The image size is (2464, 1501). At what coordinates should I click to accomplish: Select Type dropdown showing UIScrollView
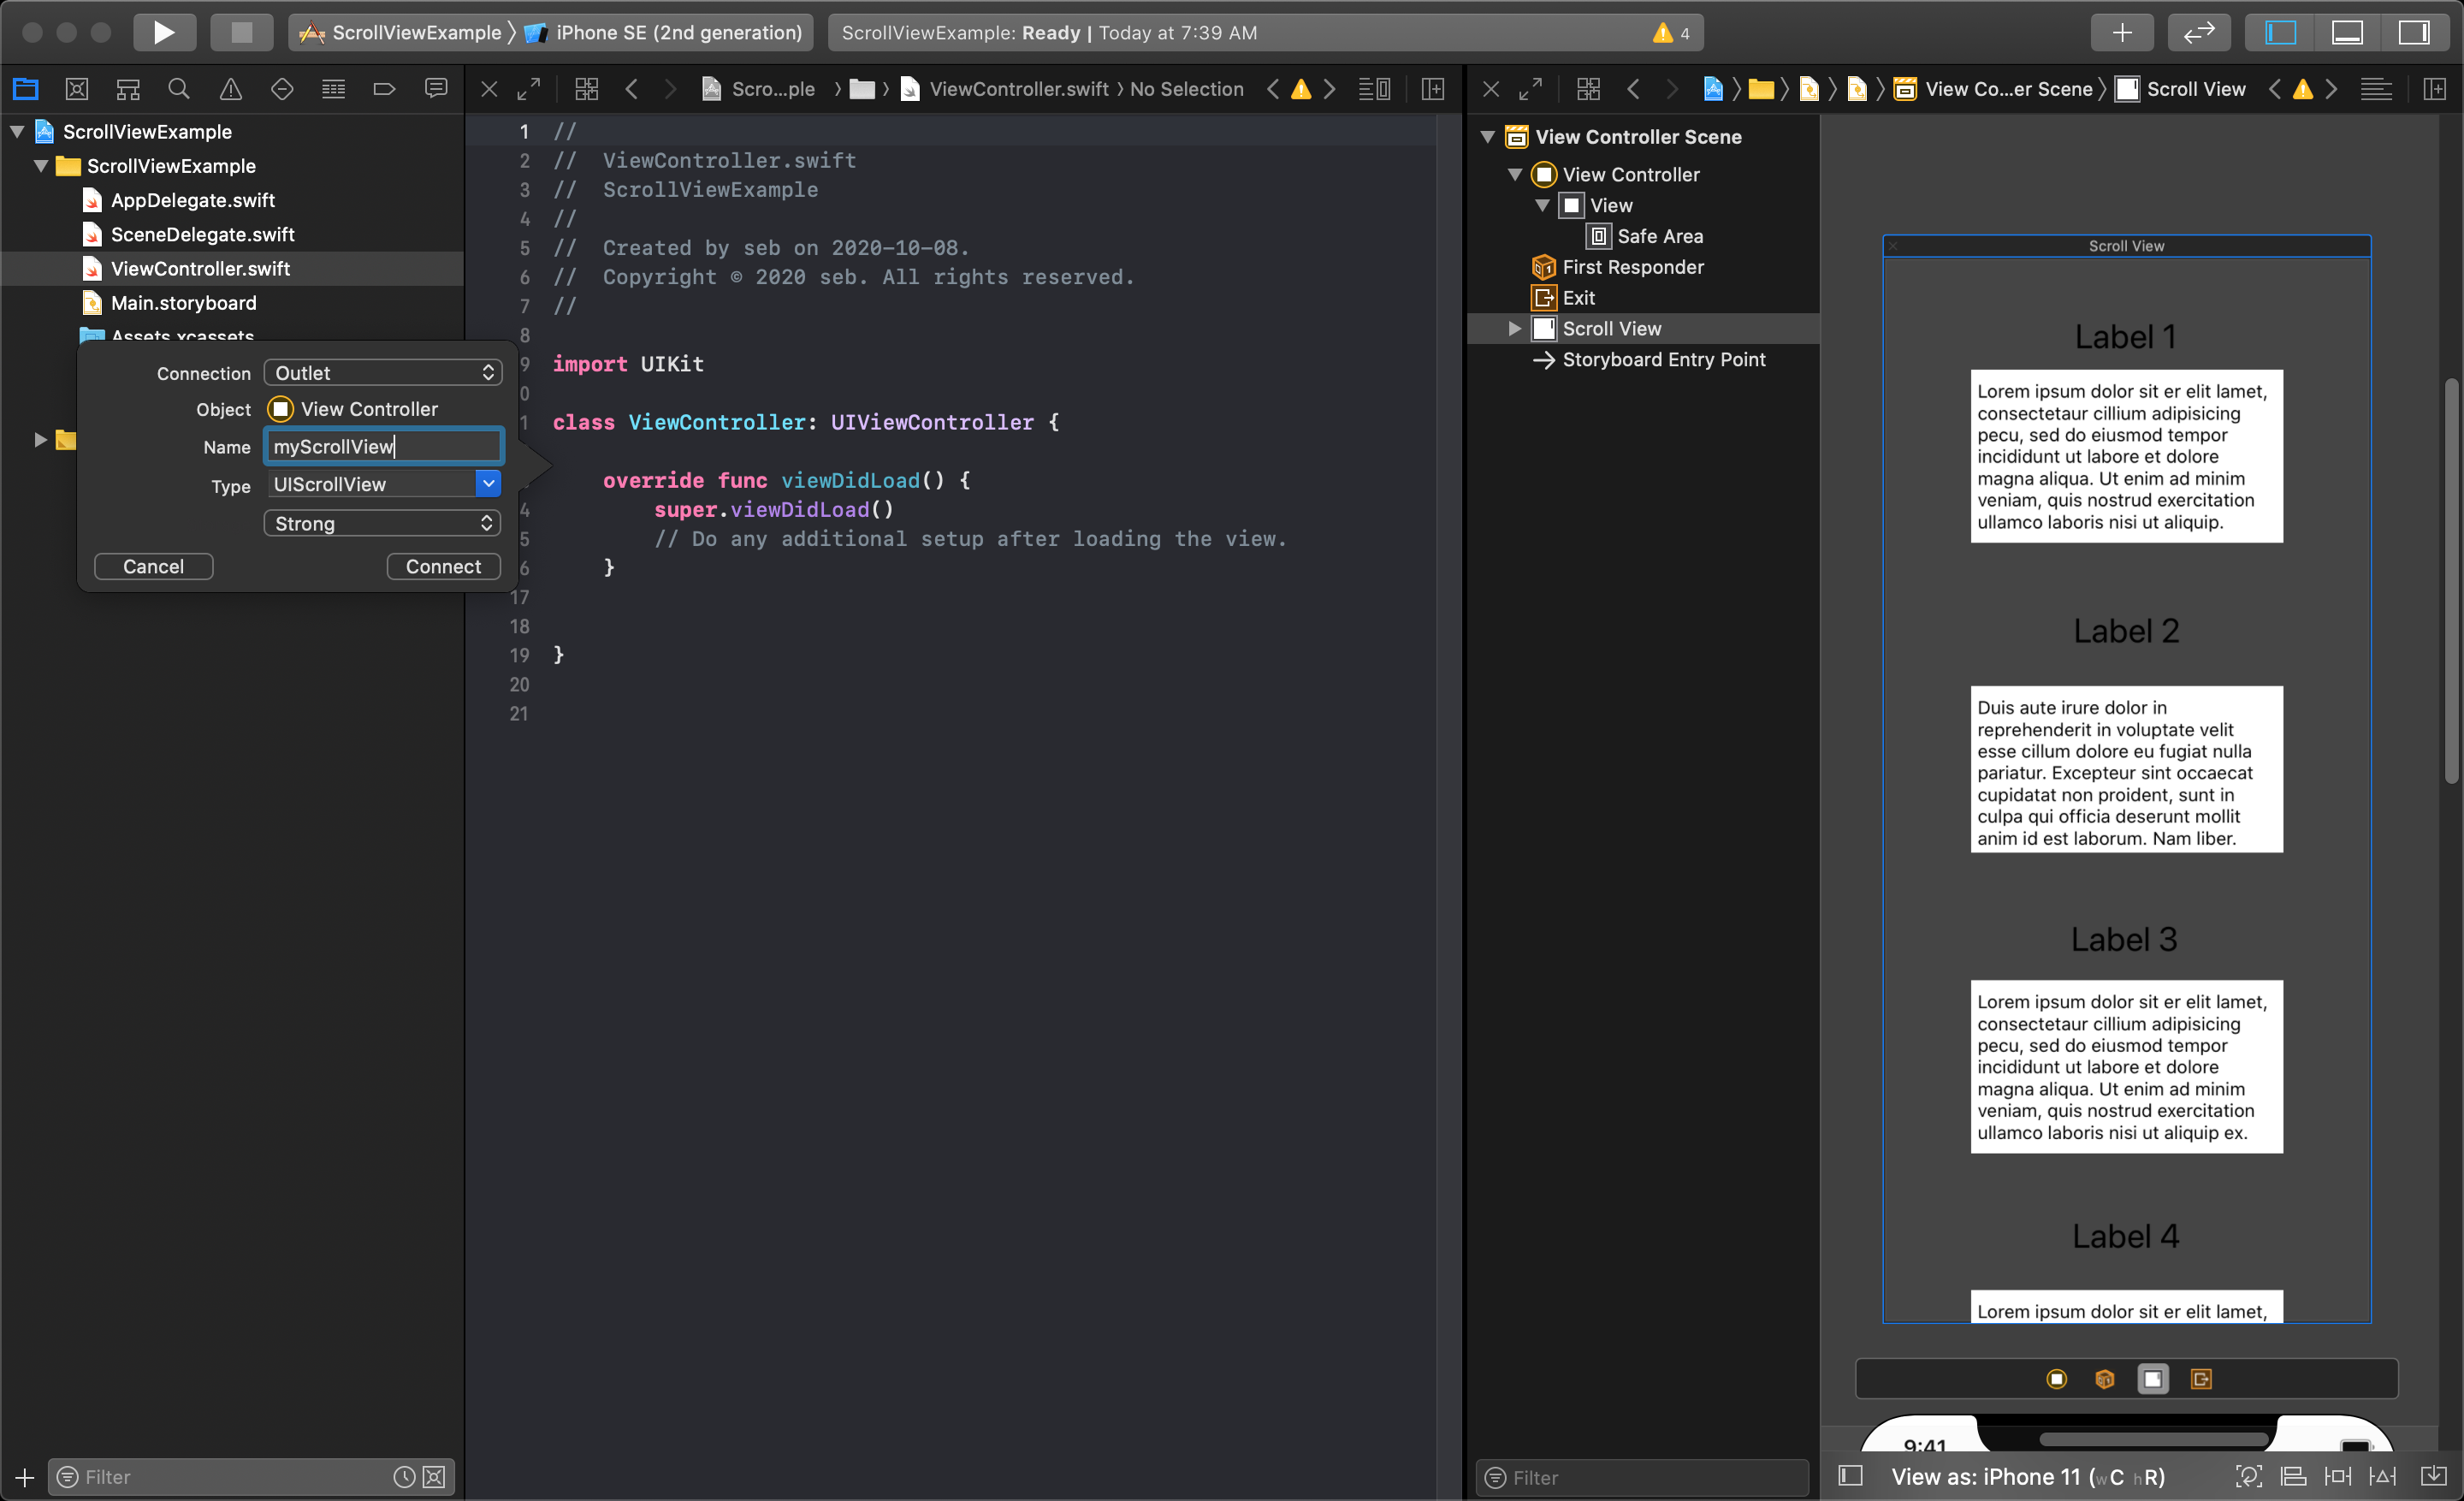(380, 484)
